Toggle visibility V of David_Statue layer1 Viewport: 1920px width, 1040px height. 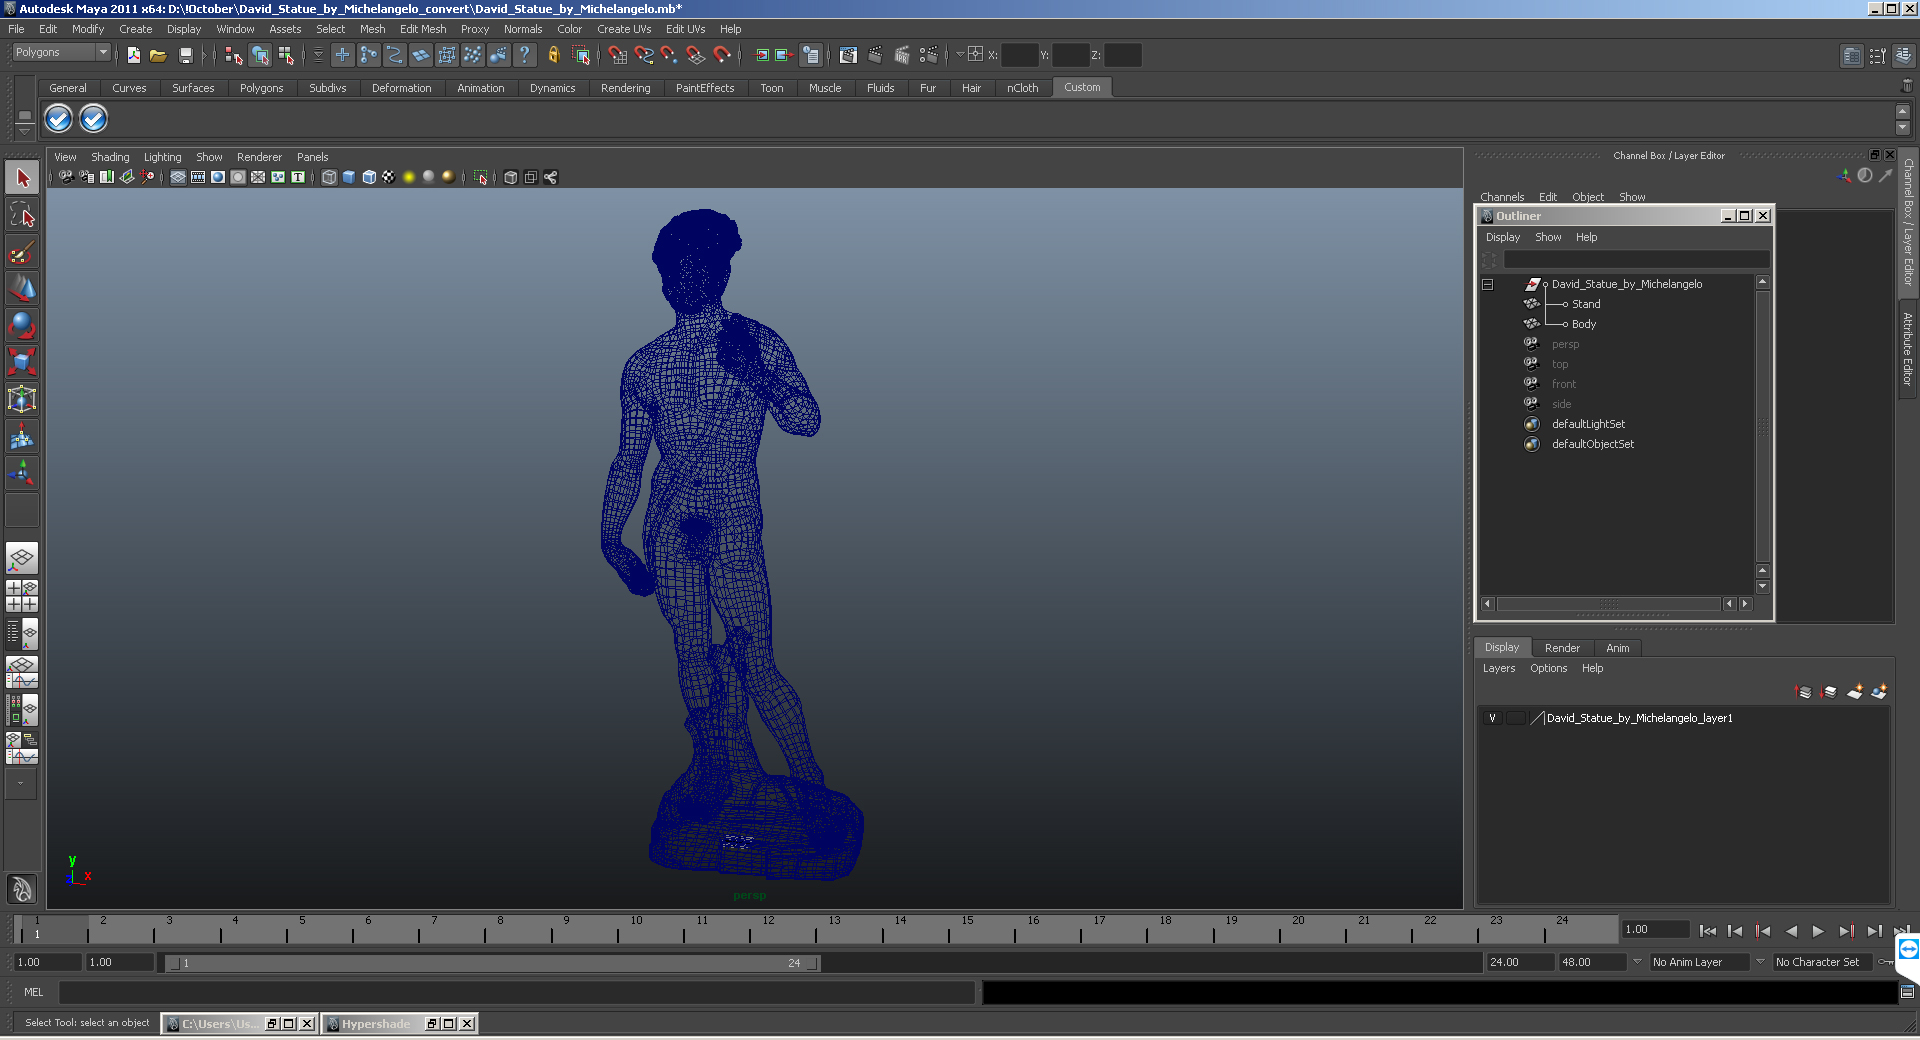tap(1492, 718)
